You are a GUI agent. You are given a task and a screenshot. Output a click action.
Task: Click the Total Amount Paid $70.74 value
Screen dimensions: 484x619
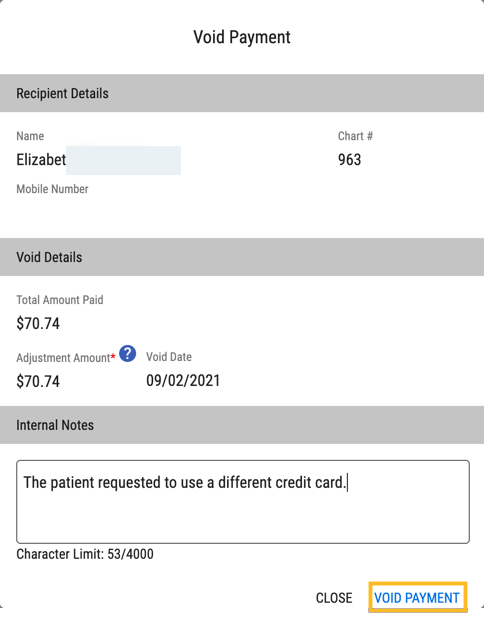coord(38,324)
